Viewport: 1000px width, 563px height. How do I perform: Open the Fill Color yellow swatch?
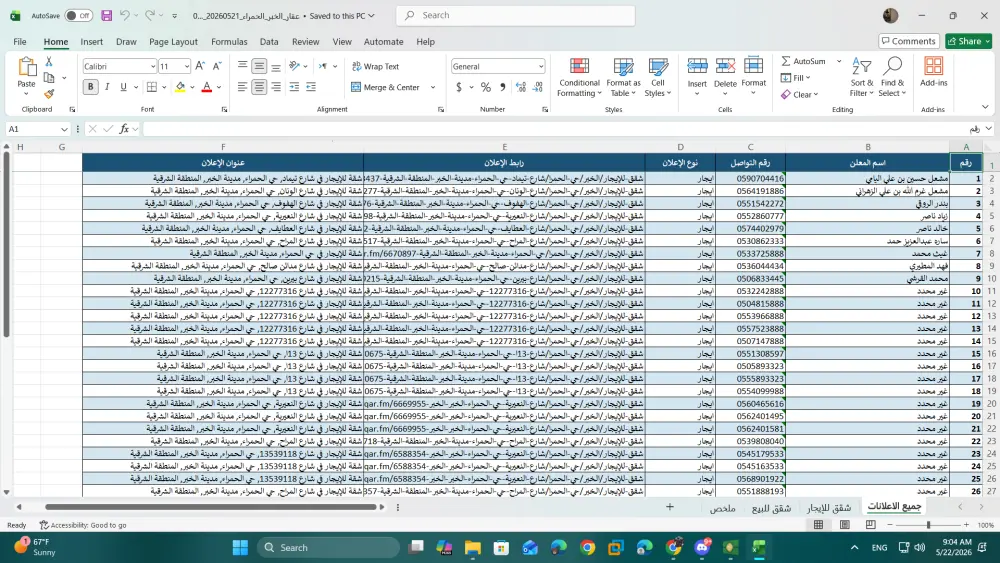180,87
